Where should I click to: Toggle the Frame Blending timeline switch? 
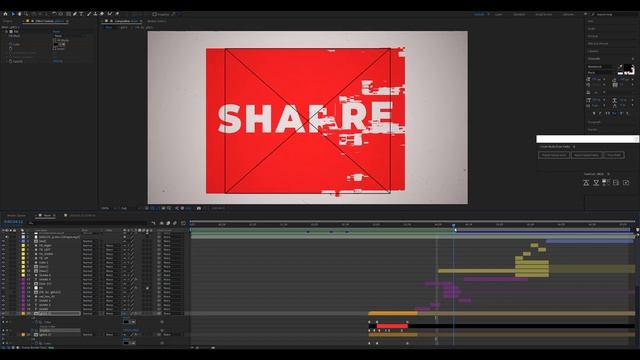(x=168, y=223)
